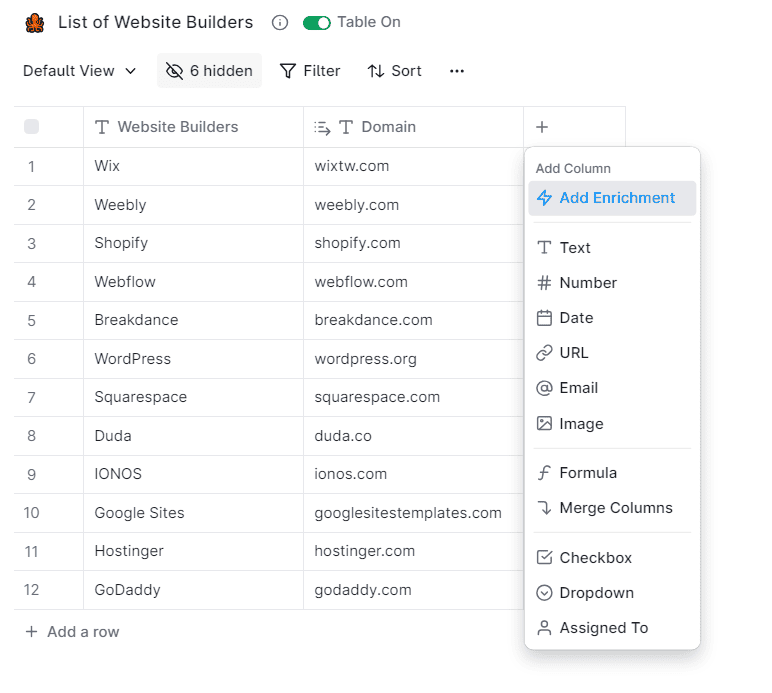The image size is (772, 693).
Task: Click row number 1
Action: (x=32, y=167)
